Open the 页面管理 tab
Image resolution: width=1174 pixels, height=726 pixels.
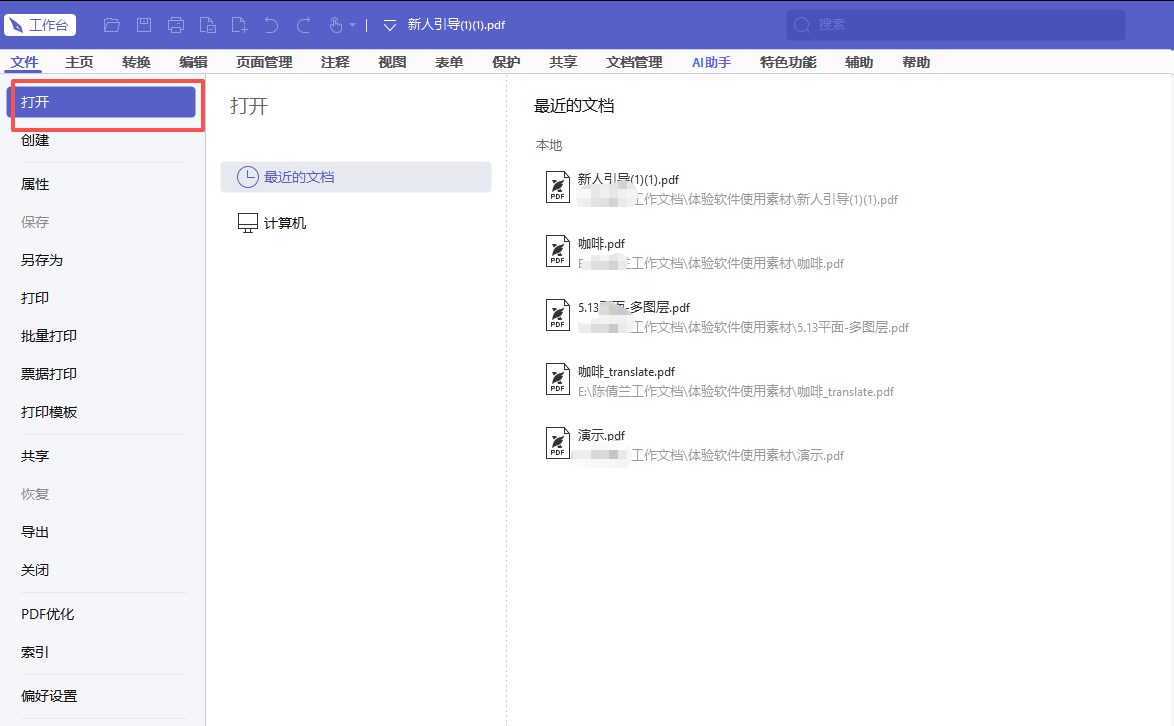pos(264,62)
